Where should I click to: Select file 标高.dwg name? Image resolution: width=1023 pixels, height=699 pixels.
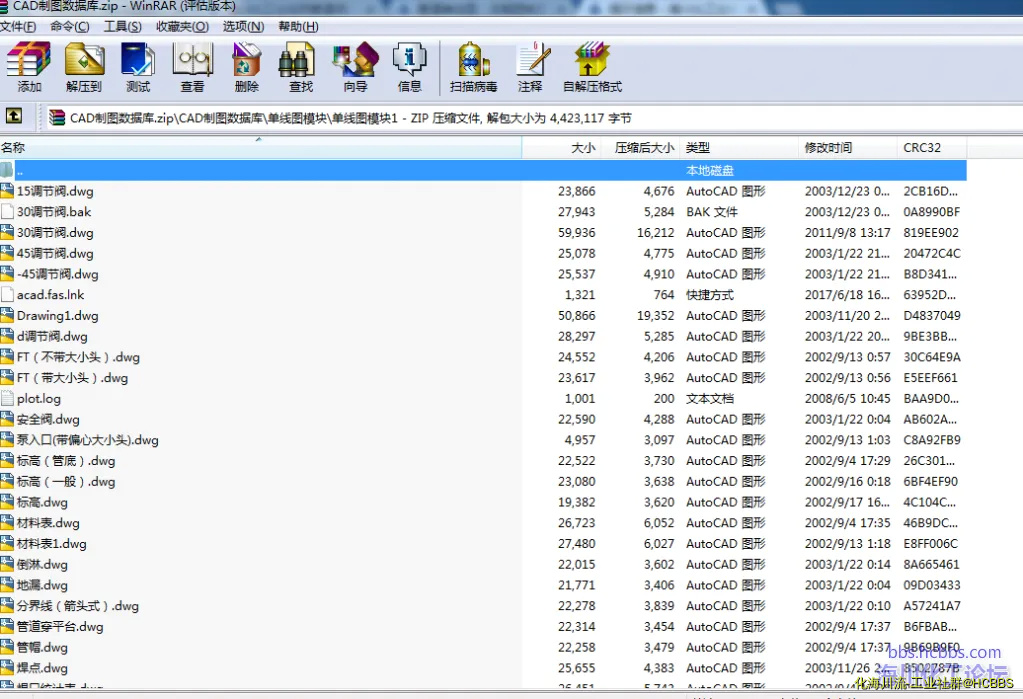pyautogui.click(x=42, y=502)
